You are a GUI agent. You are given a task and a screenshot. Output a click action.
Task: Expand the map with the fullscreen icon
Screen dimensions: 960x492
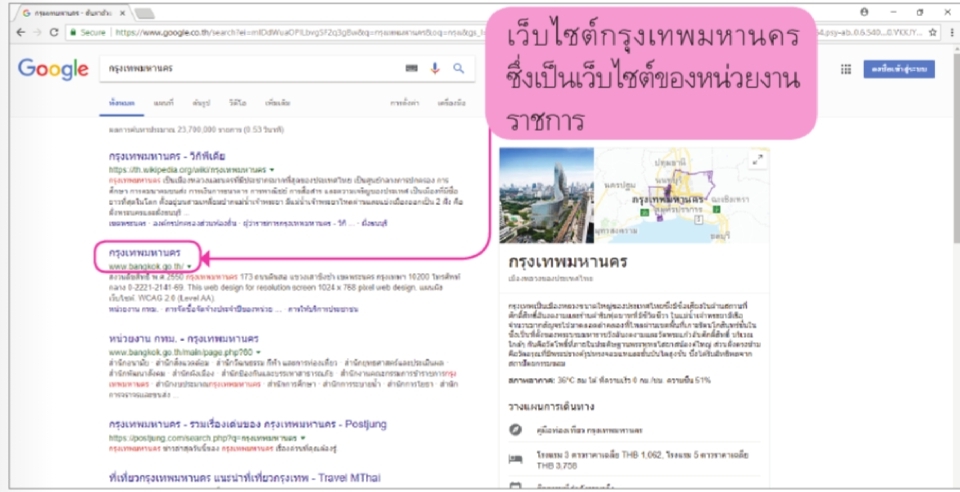757,159
